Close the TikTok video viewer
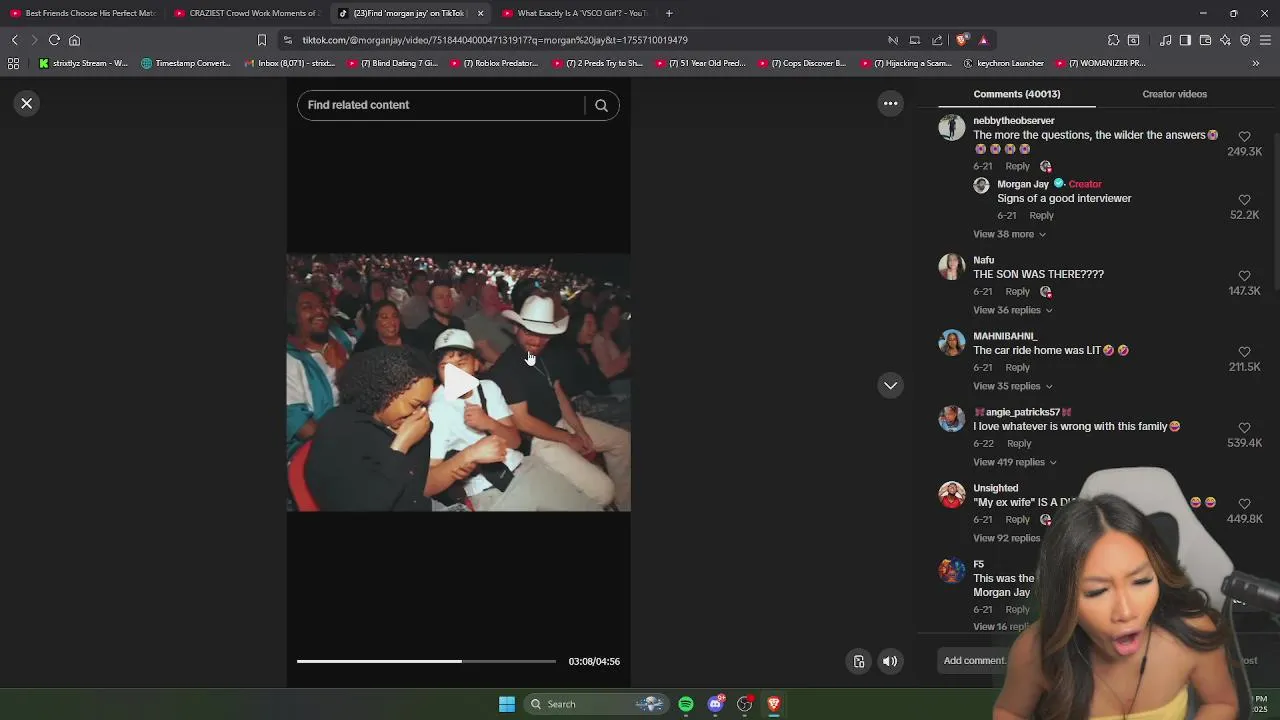Image resolution: width=1280 pixels, height=720 pixels. click(27, 103)
